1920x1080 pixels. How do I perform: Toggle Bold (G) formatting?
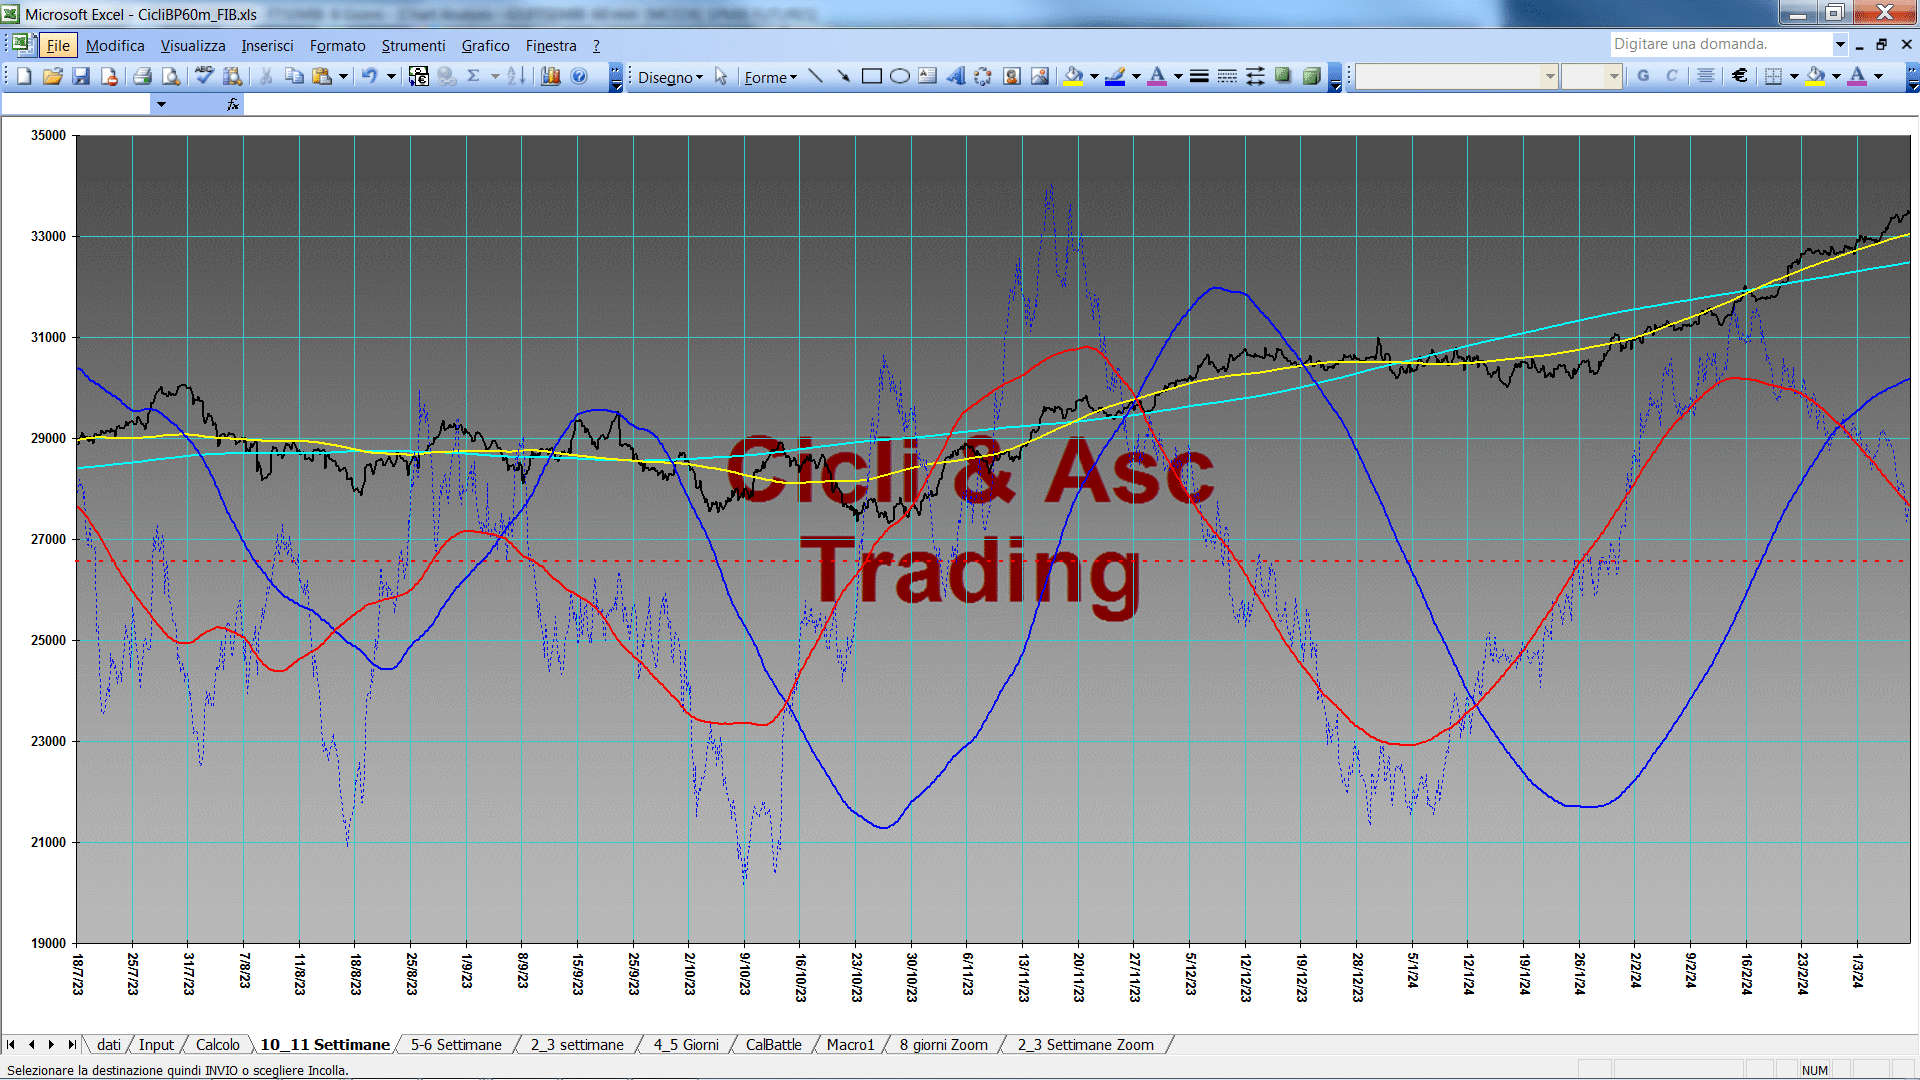1643,76
